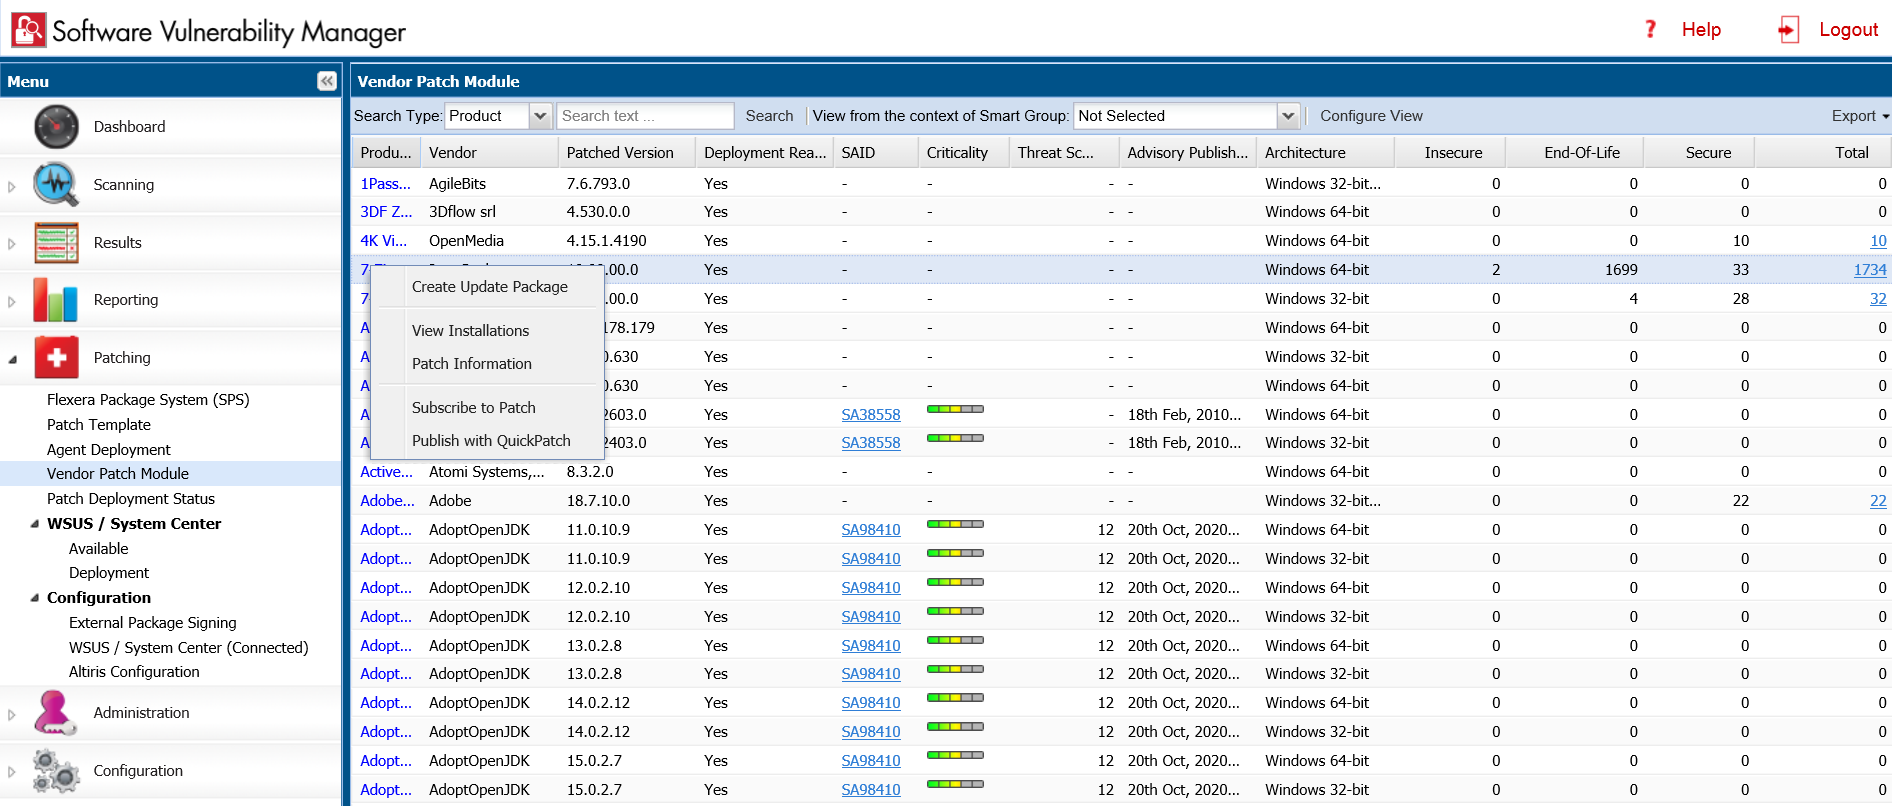
Task: Open the Export dropdown menu
Action: (1860, 116)
